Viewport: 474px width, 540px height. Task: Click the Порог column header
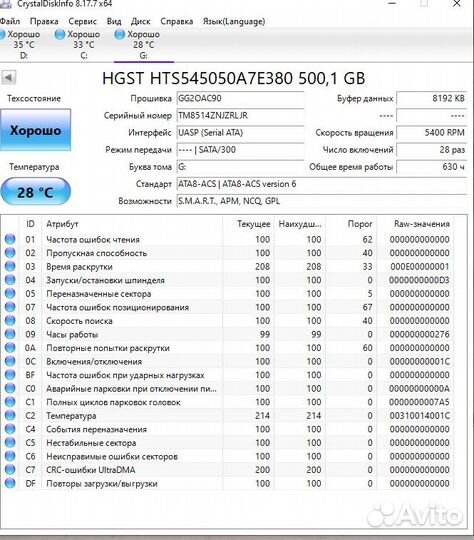(351, 224)
